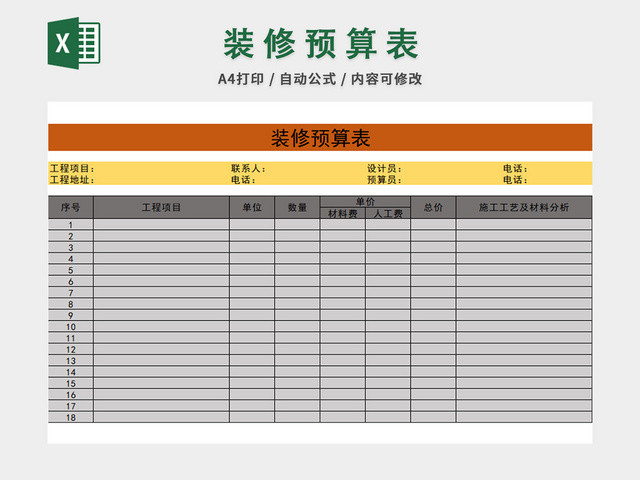Click row number 14 in 序号 column
This screenshot has height=480, width=640.
click(71, 372)
